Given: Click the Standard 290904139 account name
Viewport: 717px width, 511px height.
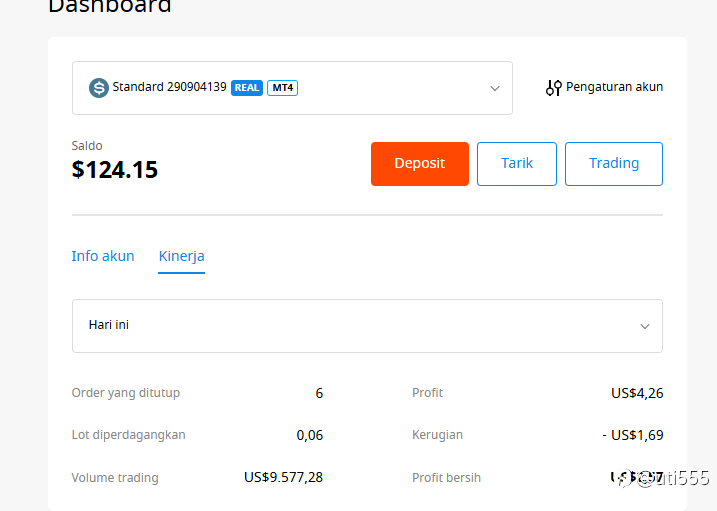Looking at the screenshot, I should point(169,87).
